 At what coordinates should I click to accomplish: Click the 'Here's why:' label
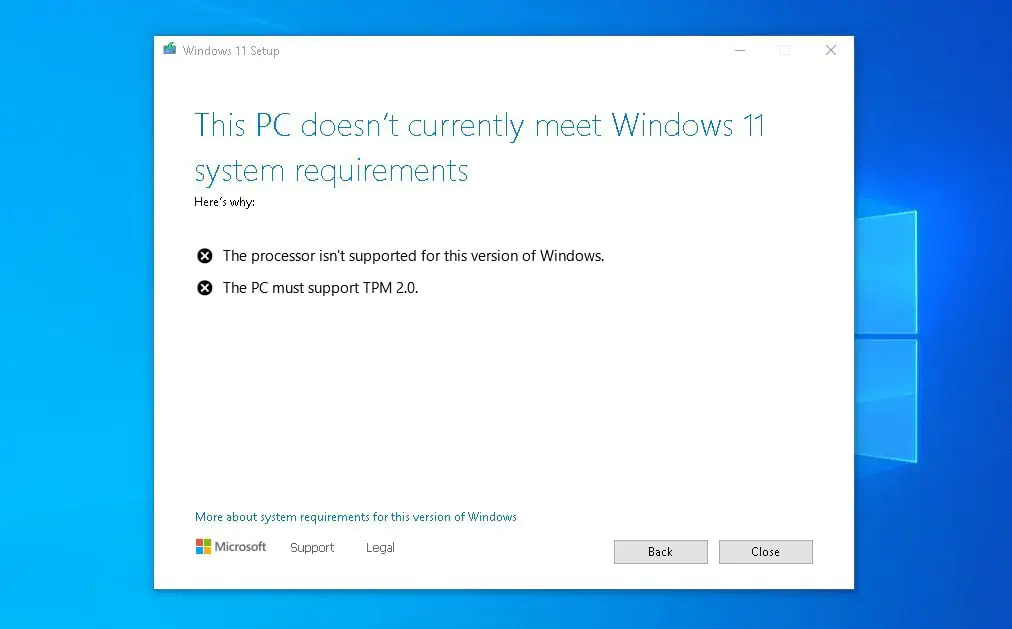click(x=225, y=202)
